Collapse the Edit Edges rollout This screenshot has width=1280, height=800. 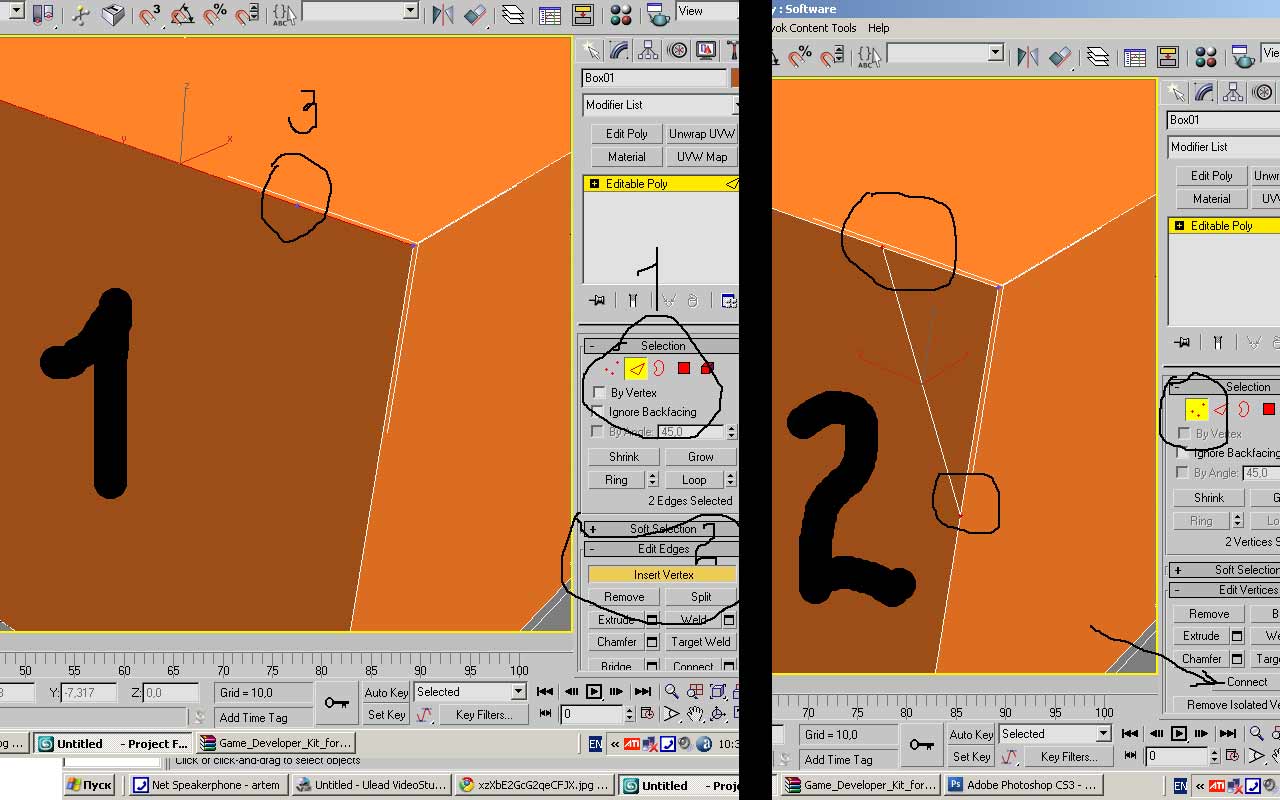point(592,549)
